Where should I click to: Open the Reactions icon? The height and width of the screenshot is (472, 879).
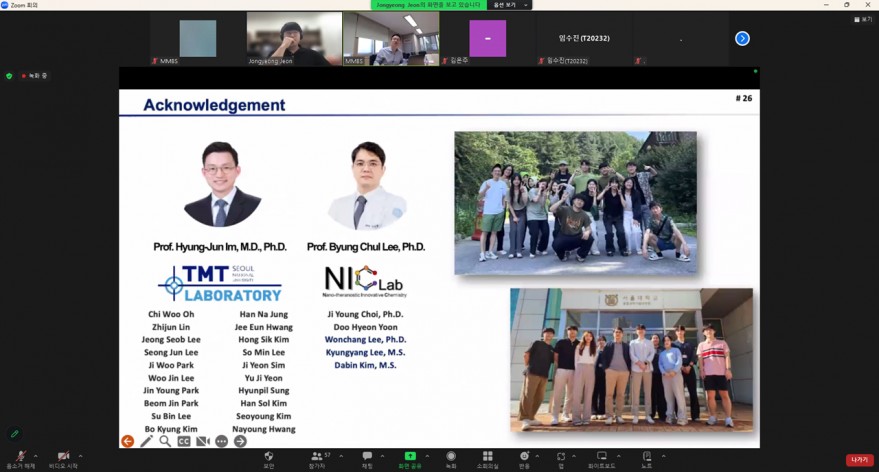(524, 456)
